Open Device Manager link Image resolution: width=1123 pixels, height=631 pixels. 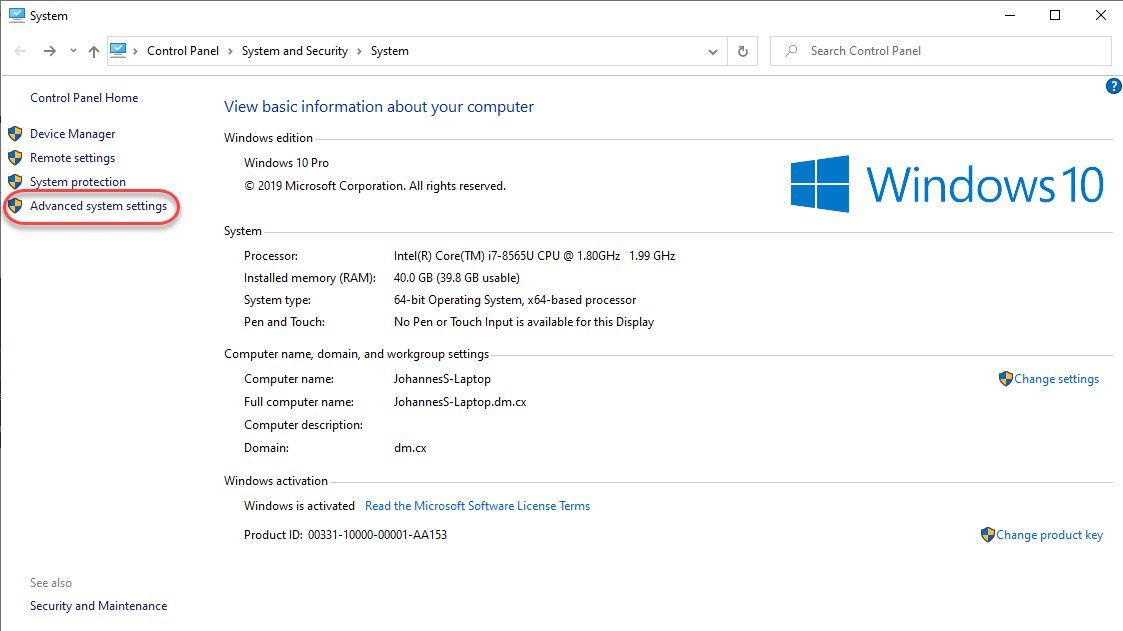click(72, 134)
